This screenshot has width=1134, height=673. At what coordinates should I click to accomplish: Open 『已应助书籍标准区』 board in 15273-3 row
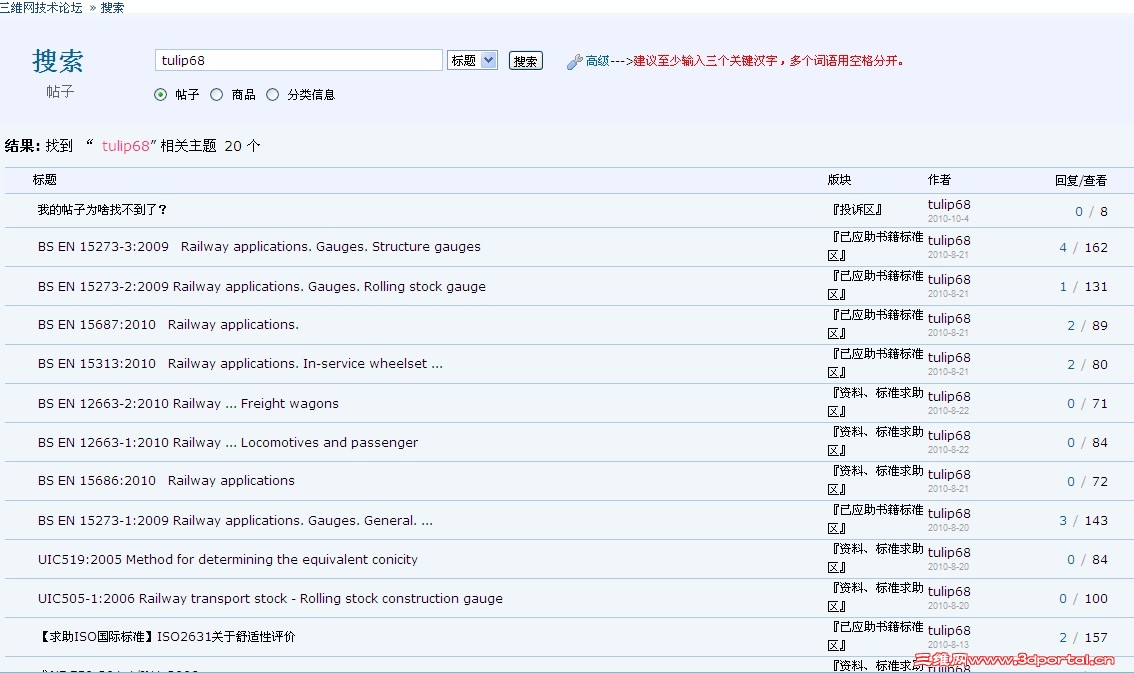pyautogui.click(x=876, y=246)
